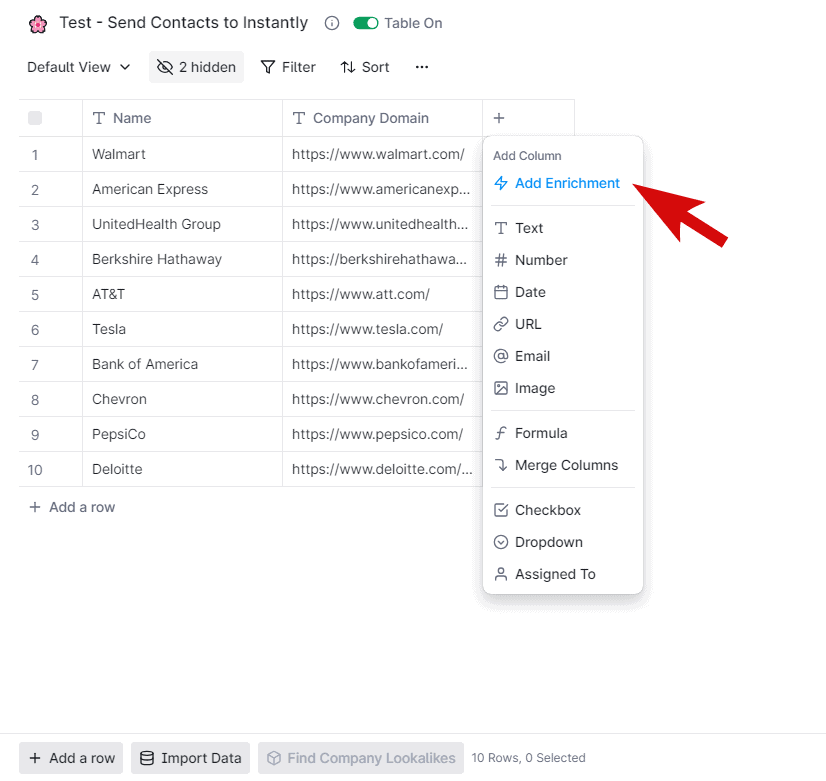Click the berkshirehathawa... domain cell
This screenshot has height=781, width=826.
[382, 260]
